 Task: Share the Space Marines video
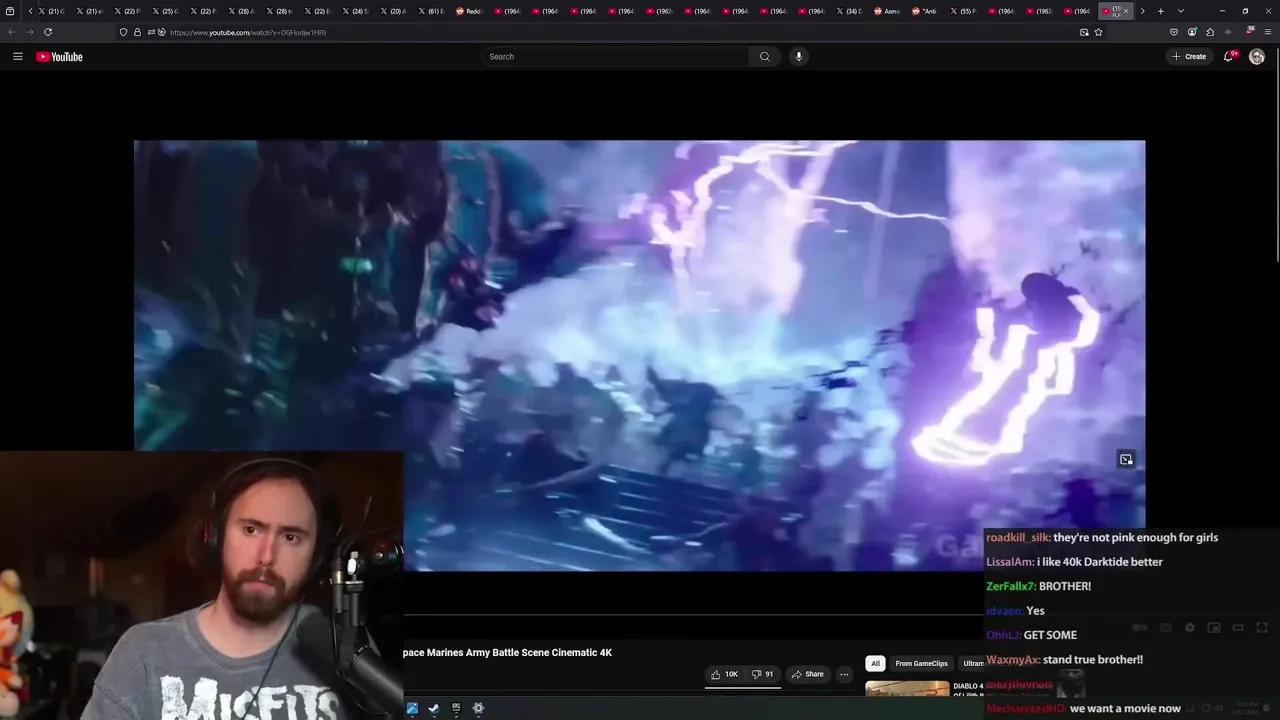pyautogui.click(x=808, y=674)
